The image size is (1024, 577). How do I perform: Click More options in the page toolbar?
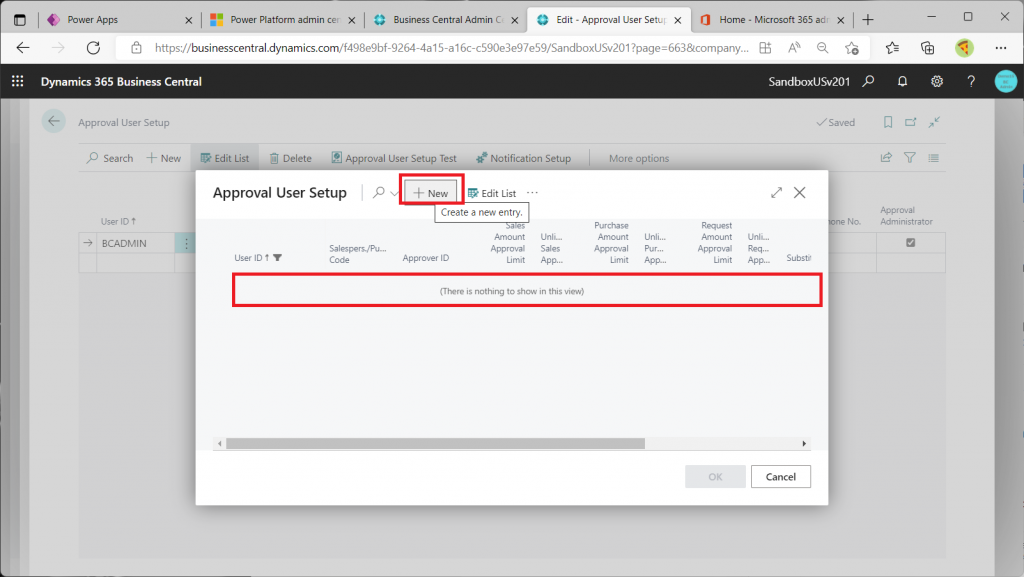click(639, 158)
